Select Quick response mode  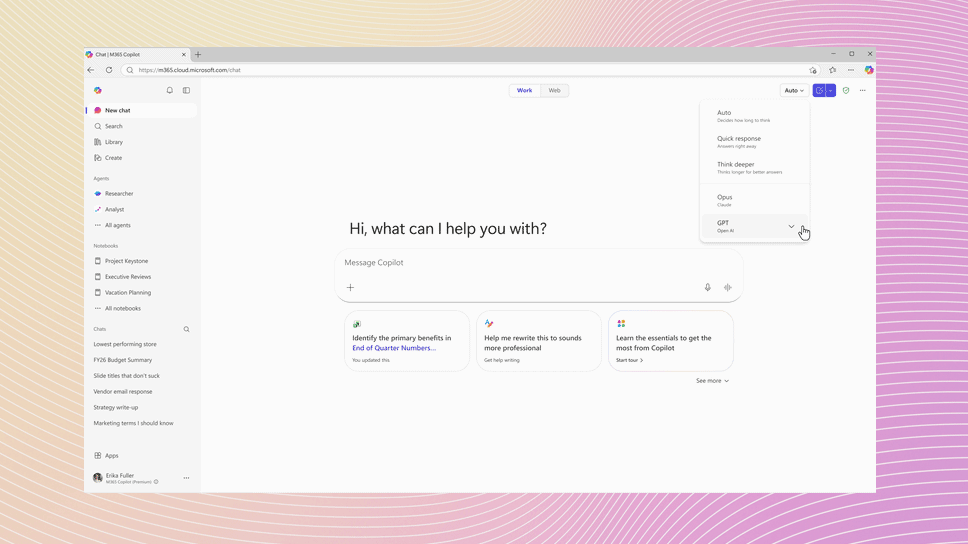pyautogui.click(x=754, y=142)
